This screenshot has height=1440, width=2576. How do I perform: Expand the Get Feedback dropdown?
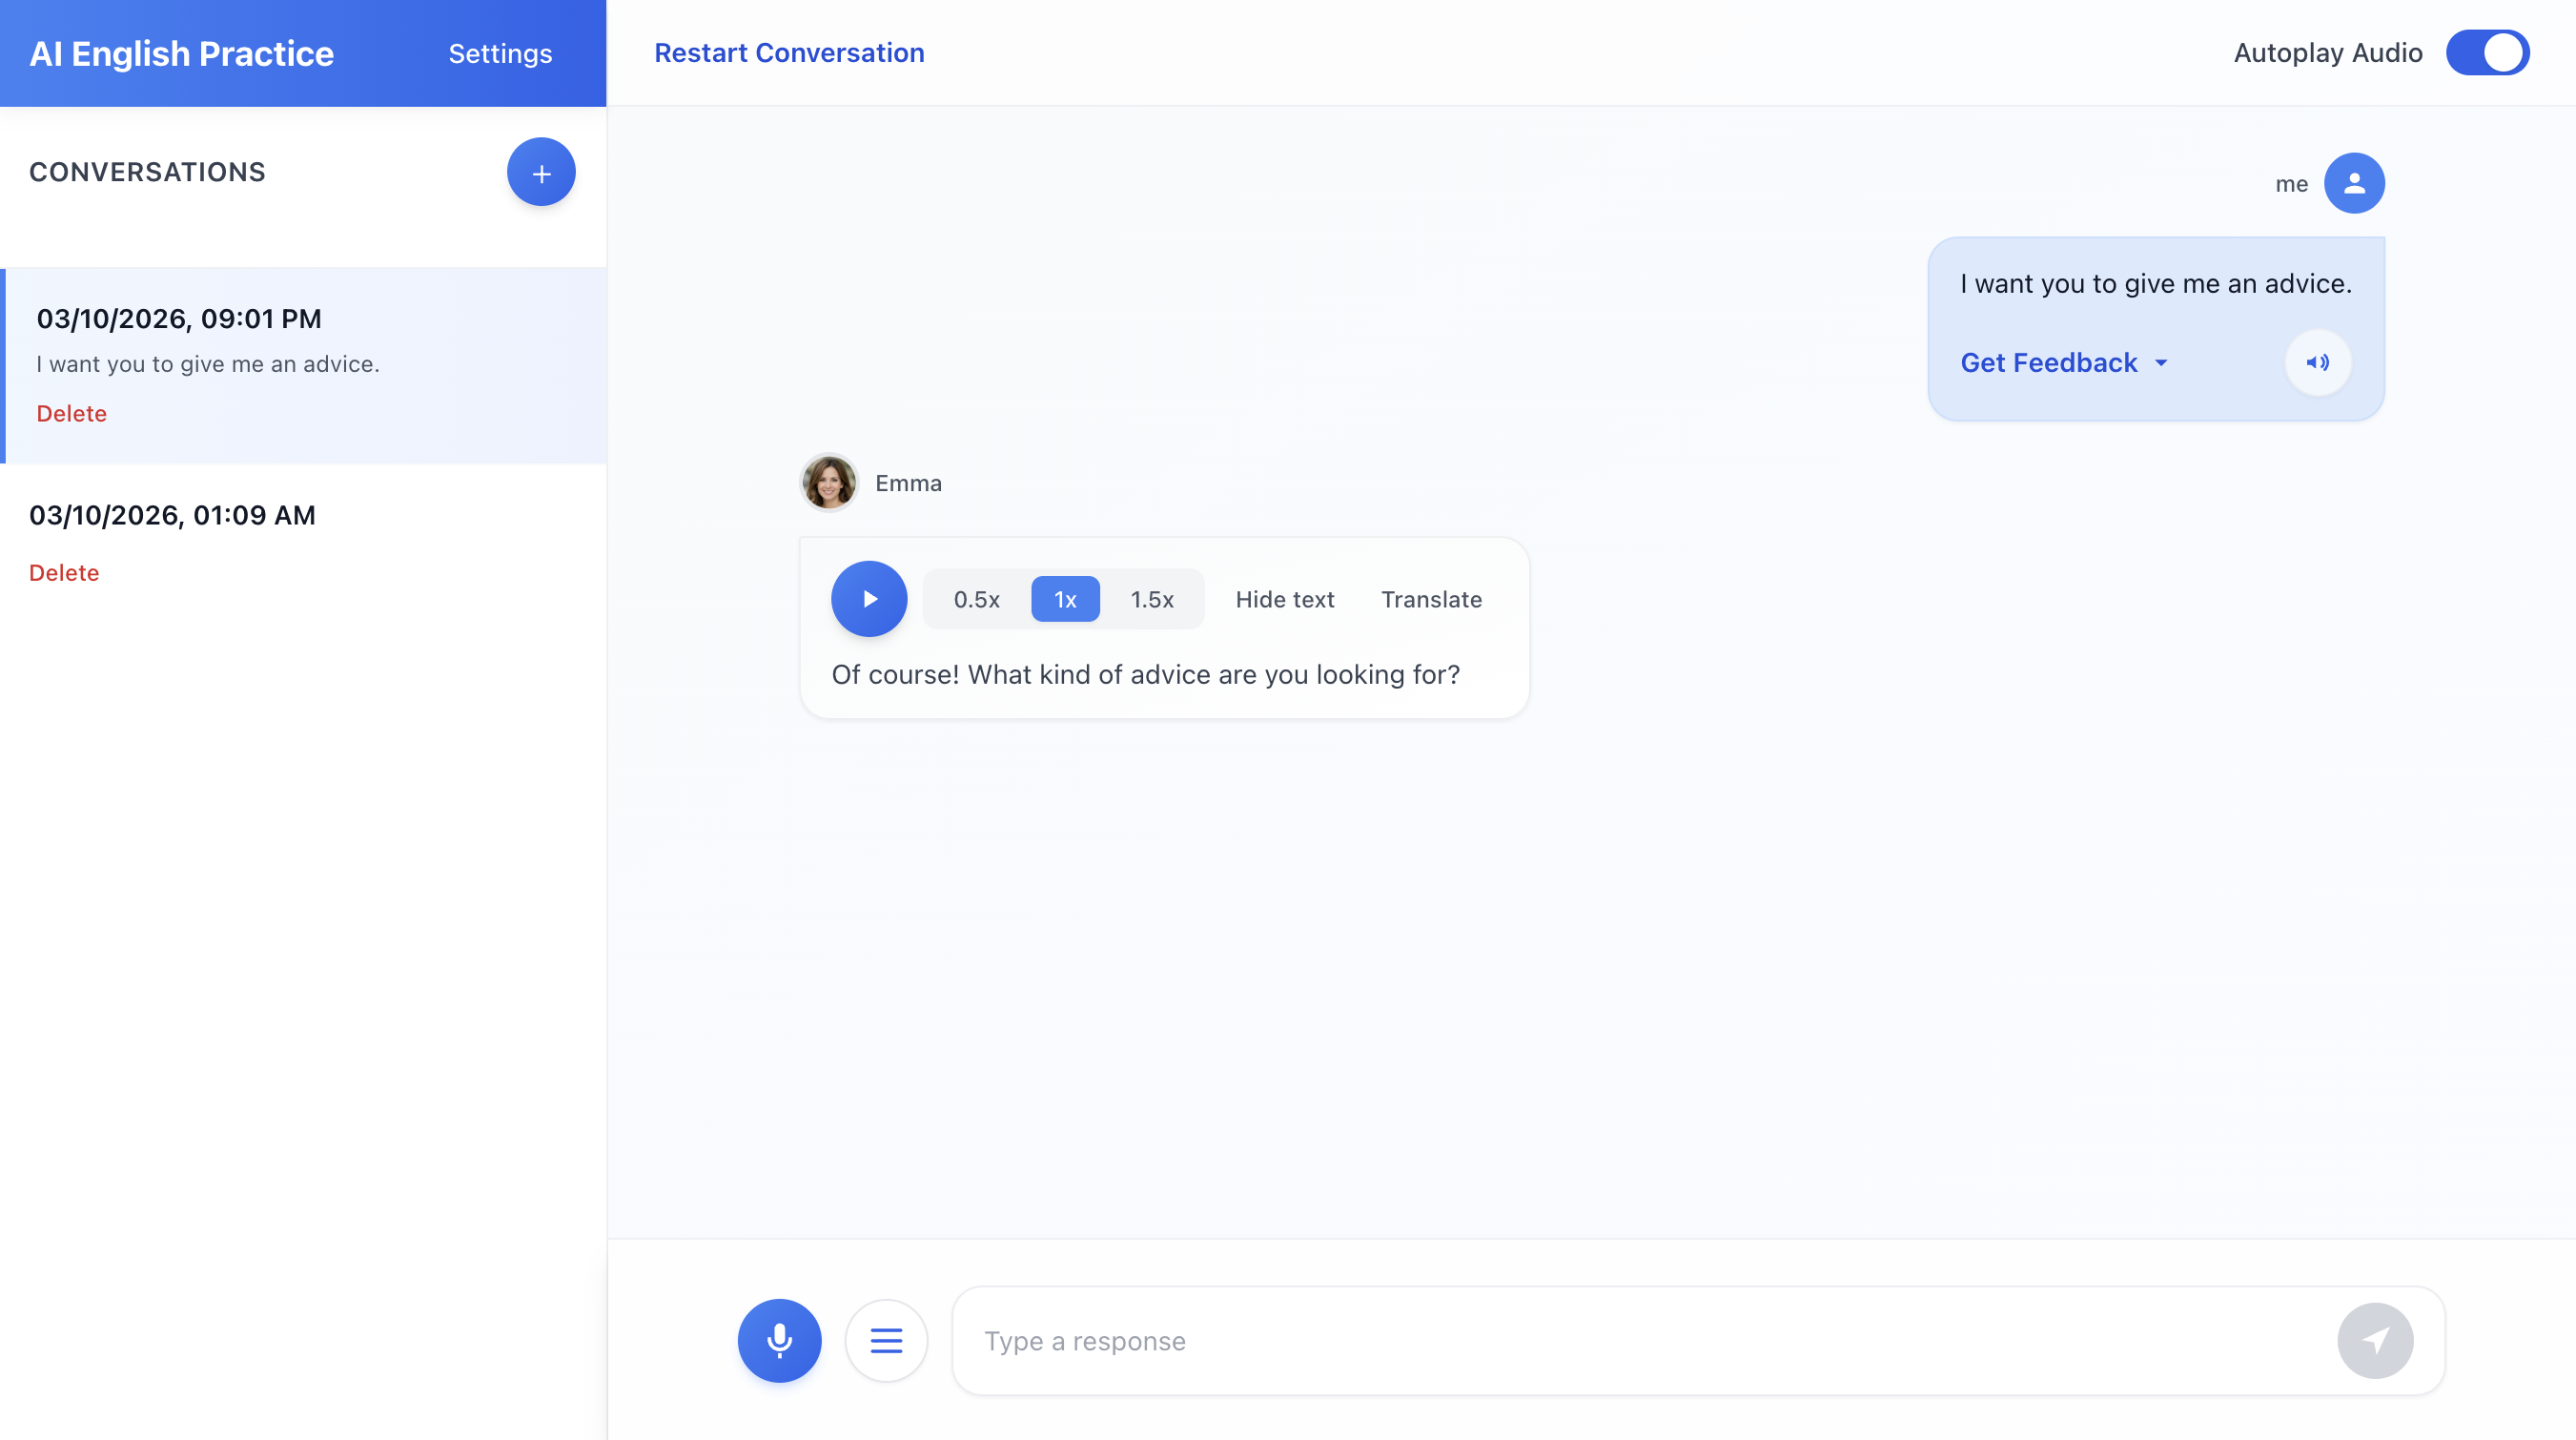click(x=2048, y=363)
